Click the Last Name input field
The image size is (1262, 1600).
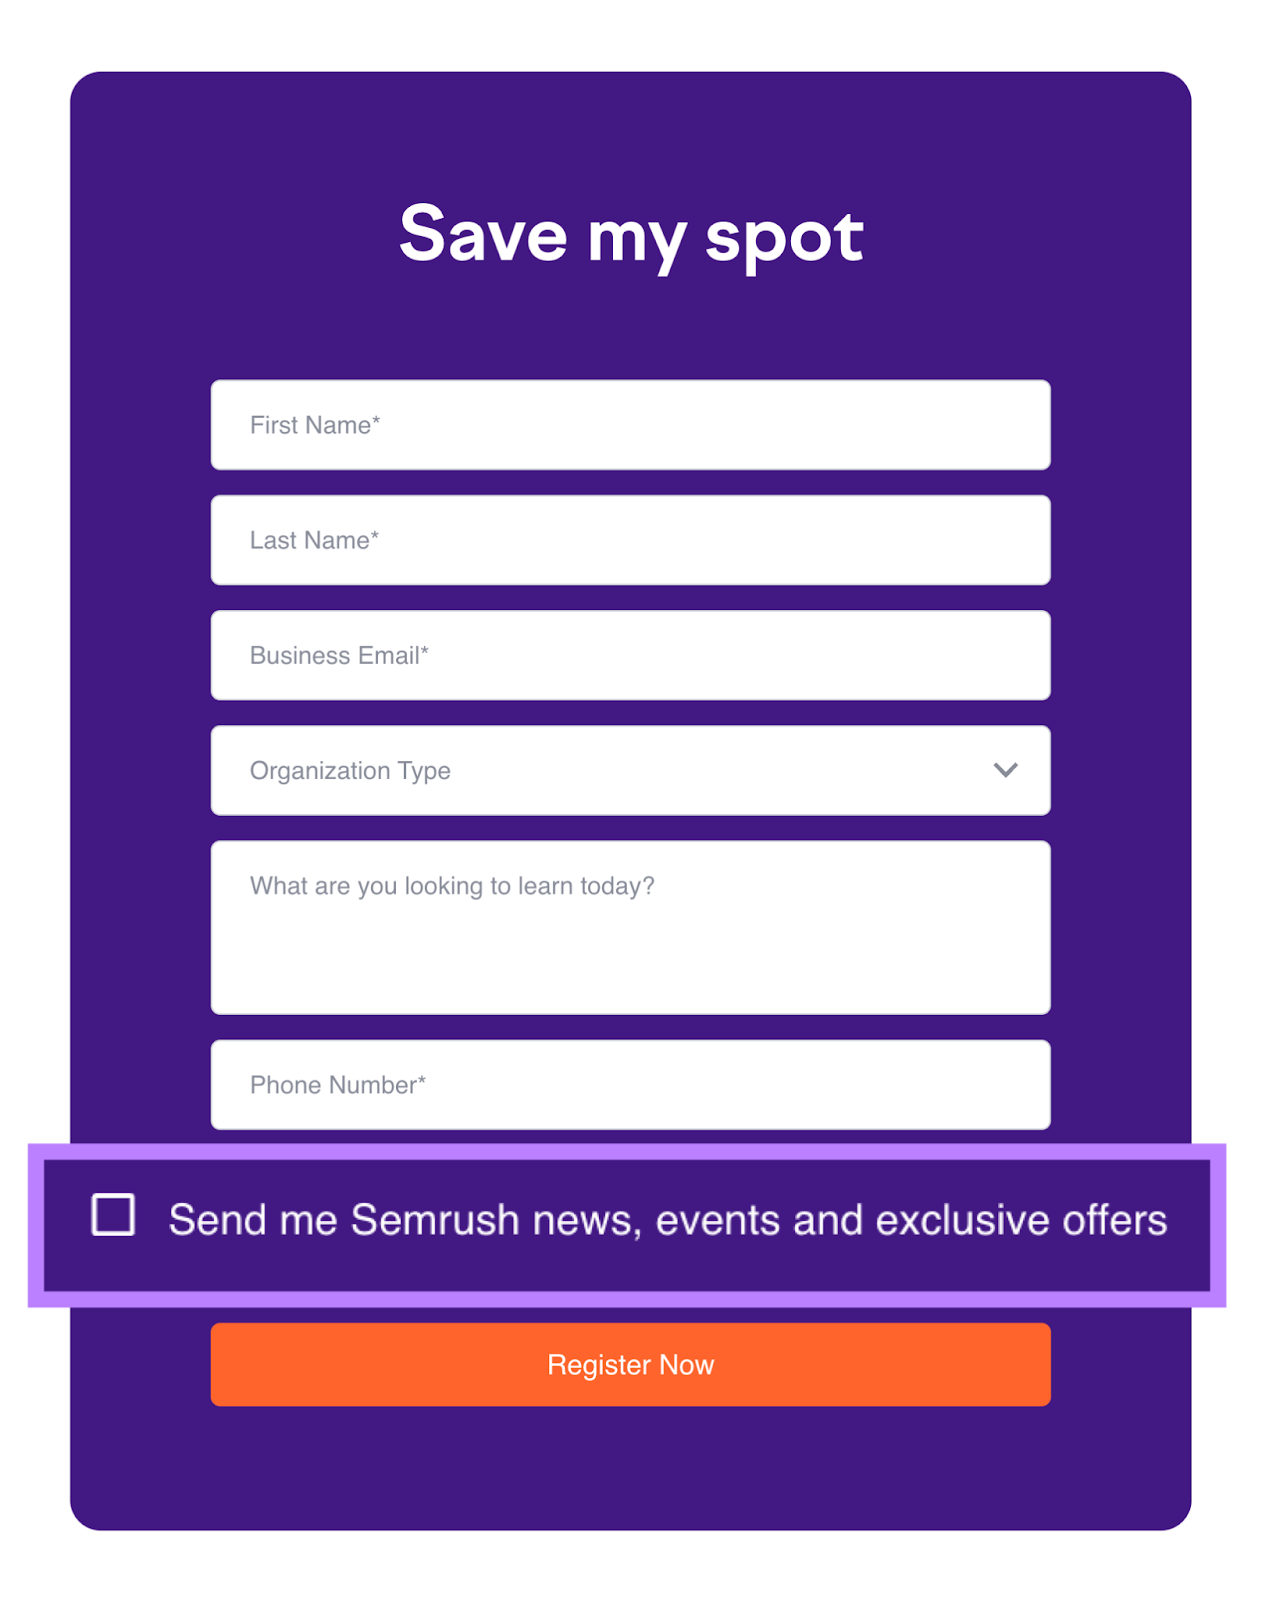pyautogui.click(x=630, y=540)
